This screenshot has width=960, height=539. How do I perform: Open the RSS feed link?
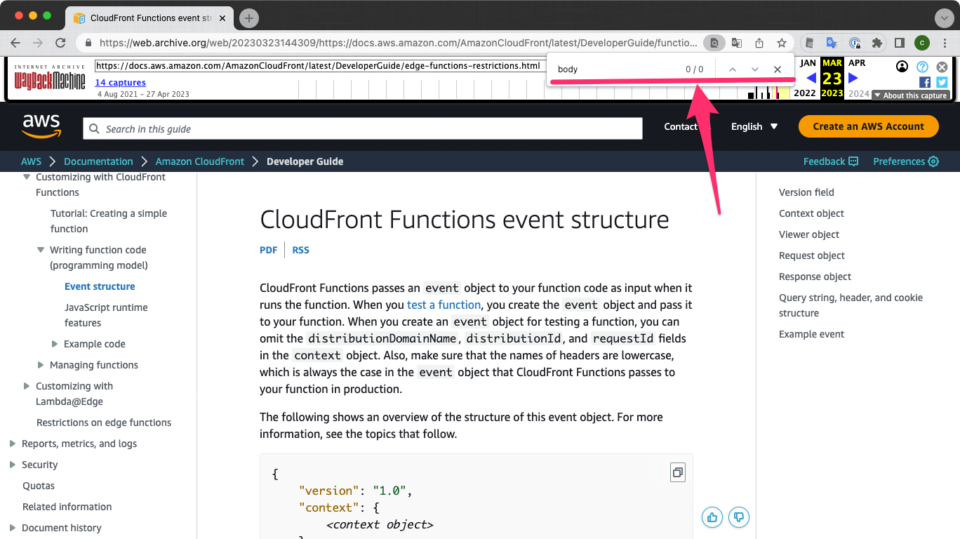pyautogui.click(x=300, y=250)
